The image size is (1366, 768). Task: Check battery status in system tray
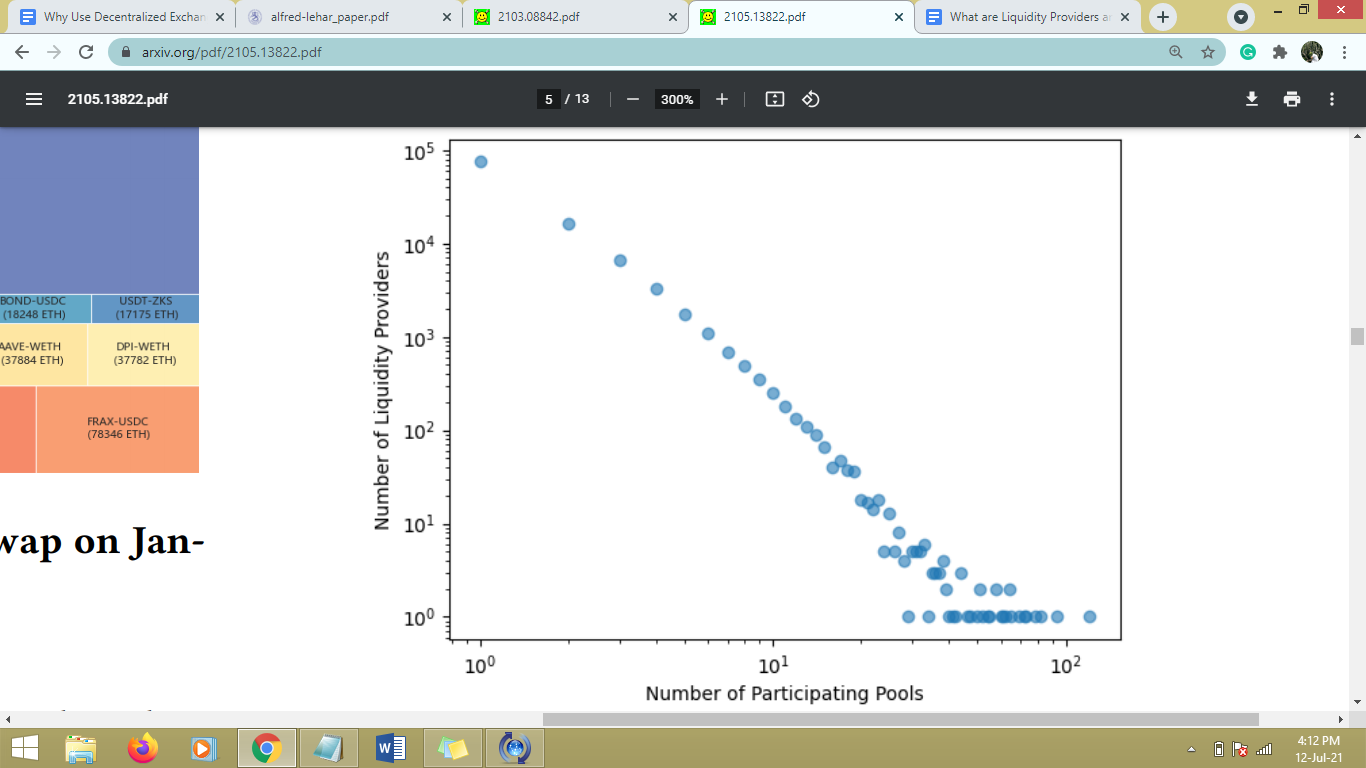1219,749
